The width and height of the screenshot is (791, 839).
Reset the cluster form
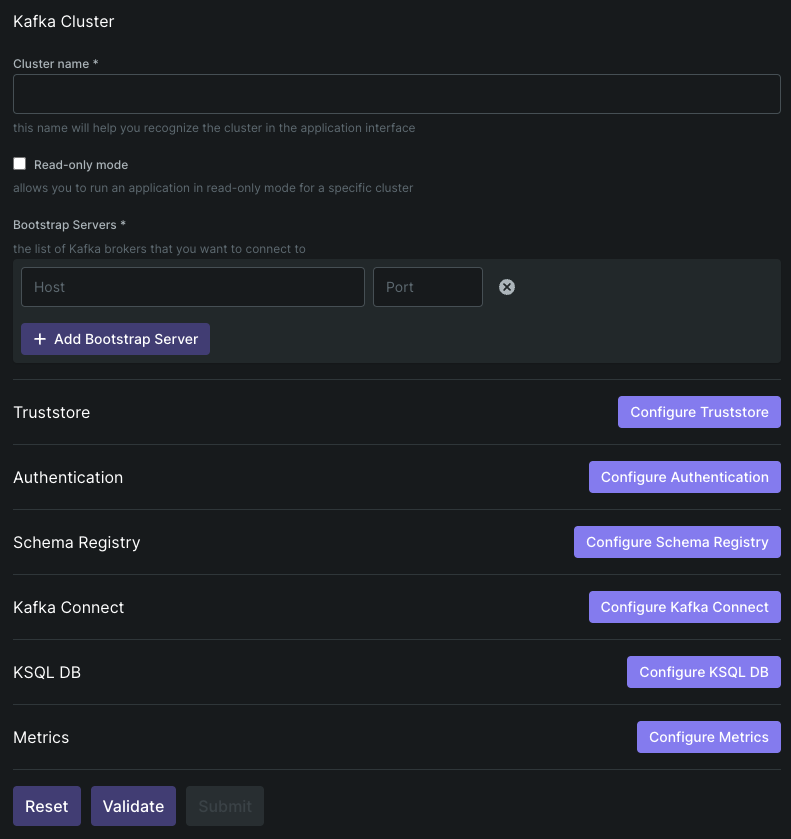tap(47, 806)
